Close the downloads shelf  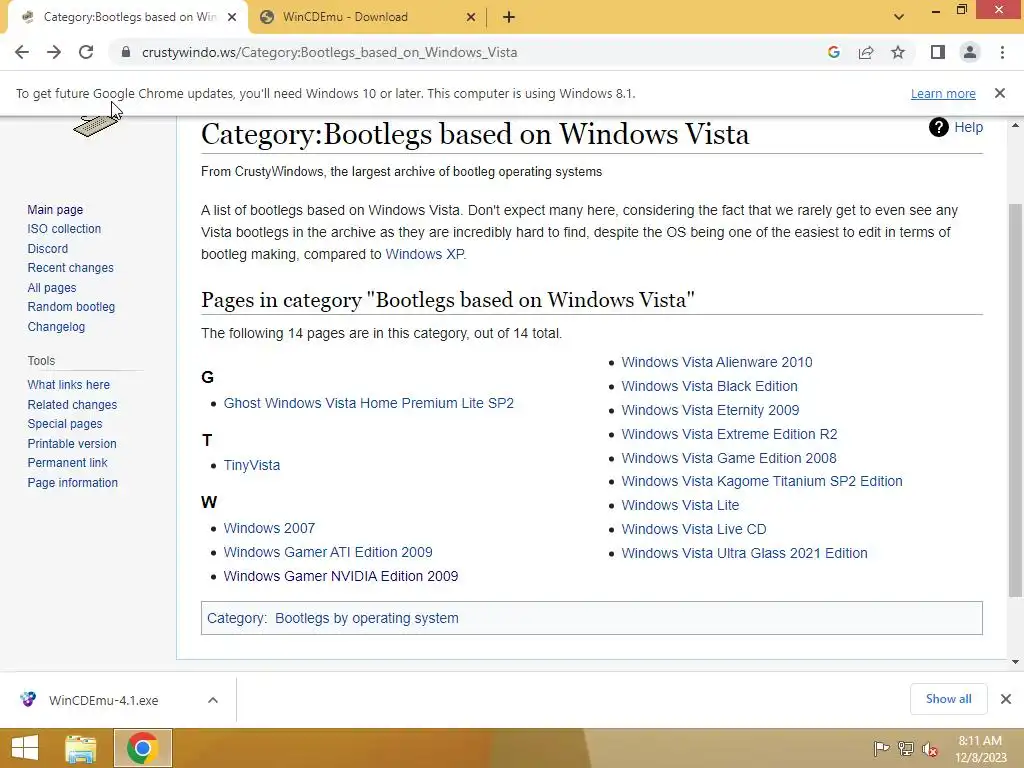point(1006,699)
